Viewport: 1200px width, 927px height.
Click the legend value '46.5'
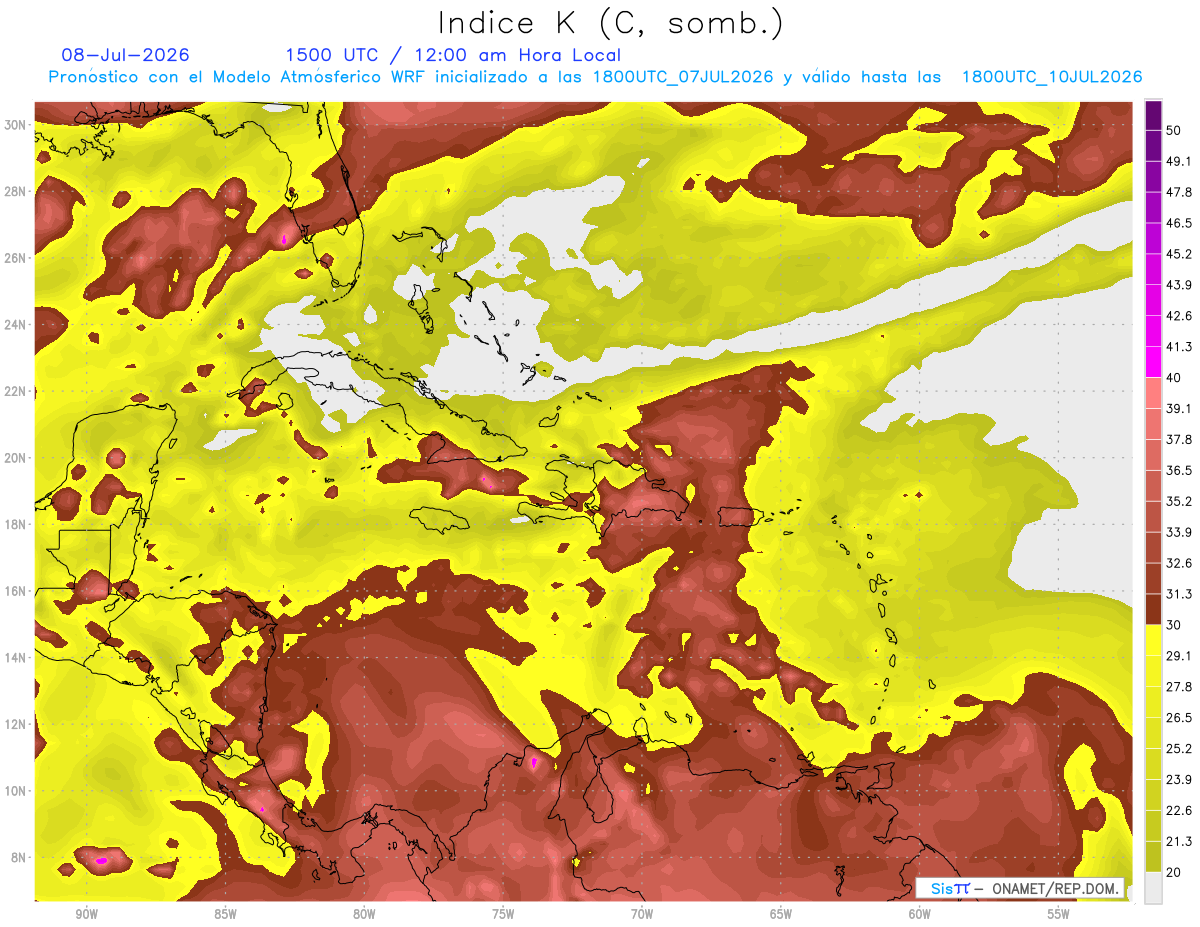(x=1179, y=223)
